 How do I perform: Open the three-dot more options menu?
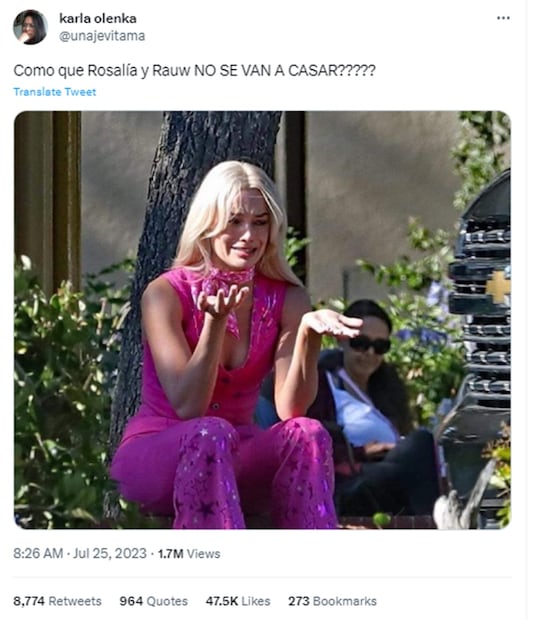click(503, 18)
